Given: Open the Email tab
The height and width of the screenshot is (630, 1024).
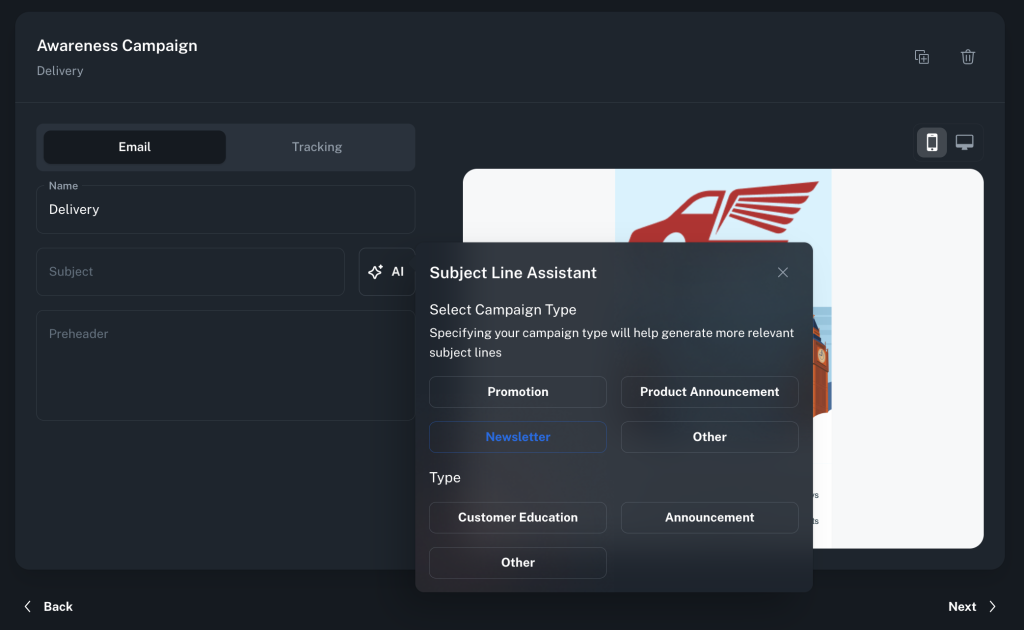Looking at the screenshot, I should pos(135,147).
